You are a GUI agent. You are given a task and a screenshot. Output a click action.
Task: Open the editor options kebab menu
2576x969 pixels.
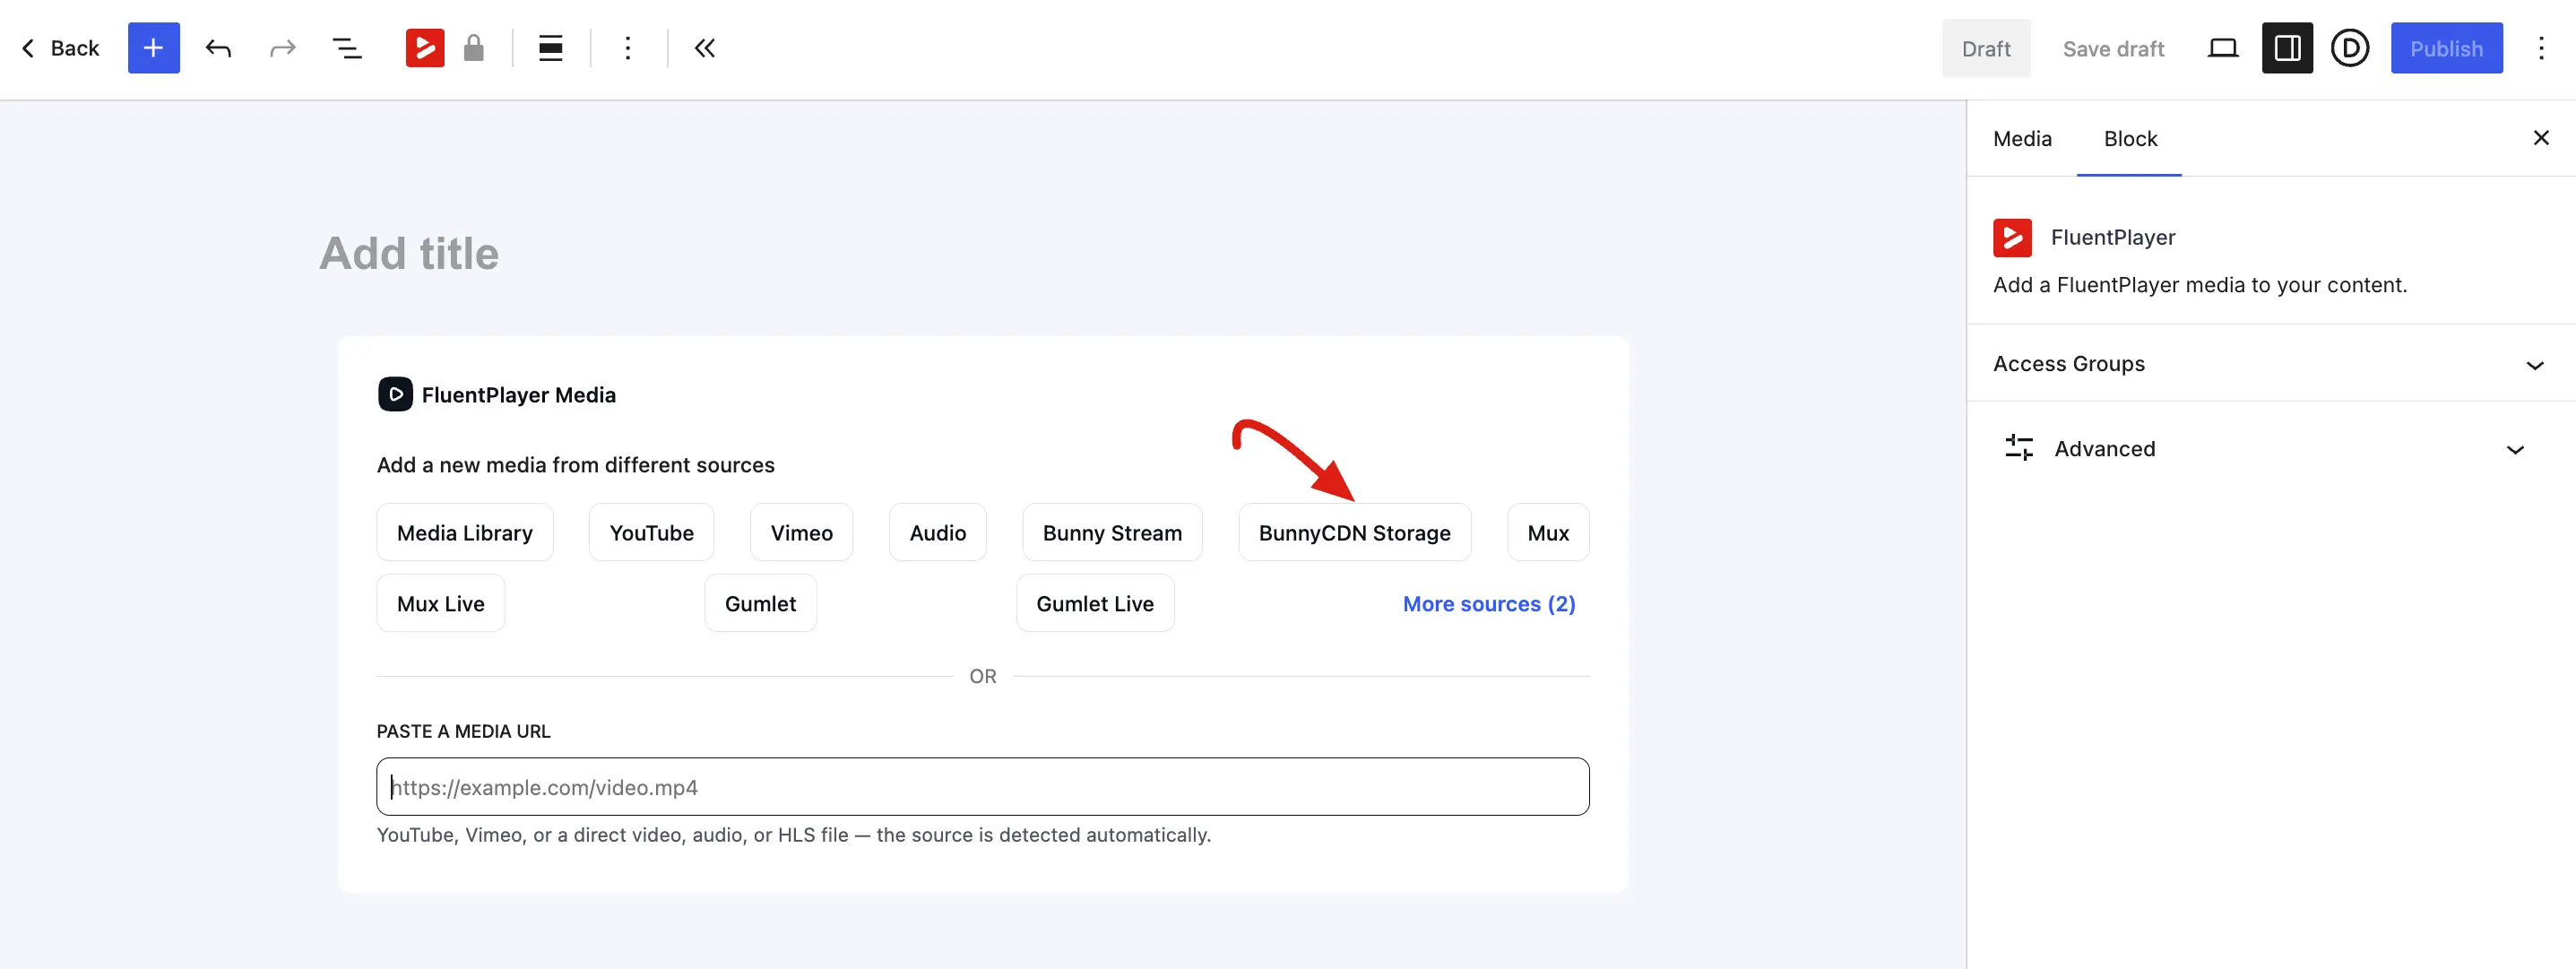(2541, 48)
